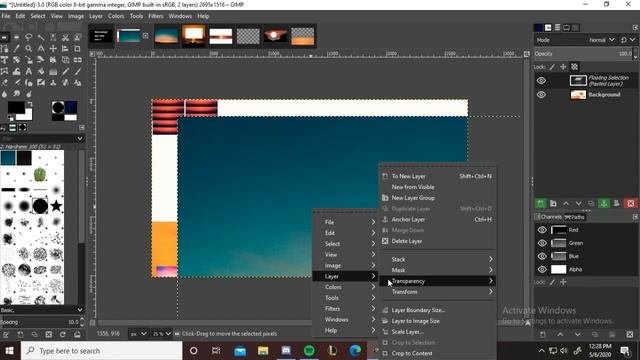Expand the Stack submenu
This screenshot has width=640, height=360.
438,259
